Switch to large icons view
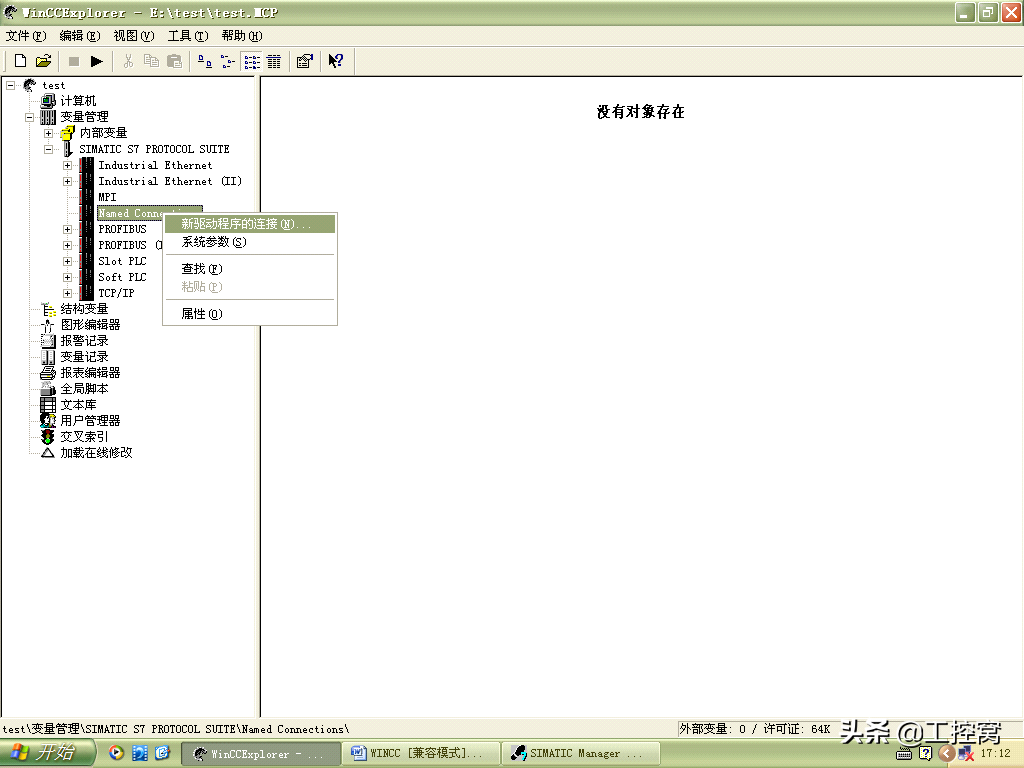This screenshot has width=1024, height=768. [x=204, y=61]
